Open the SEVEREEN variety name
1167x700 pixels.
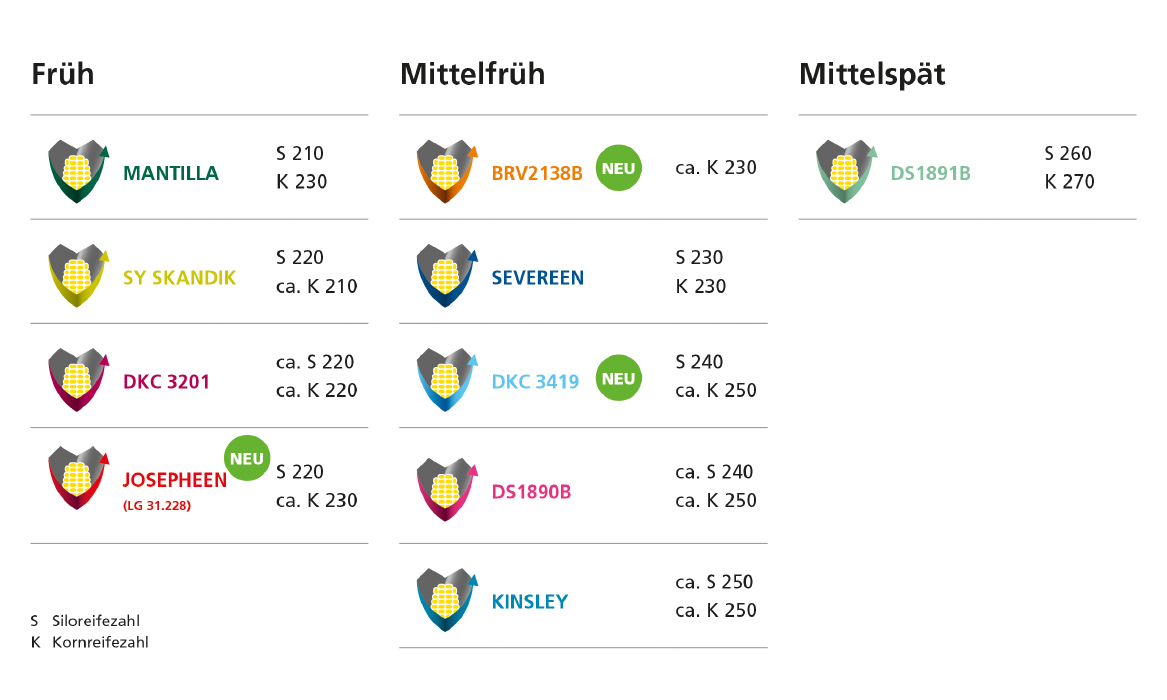pos(537,277)
